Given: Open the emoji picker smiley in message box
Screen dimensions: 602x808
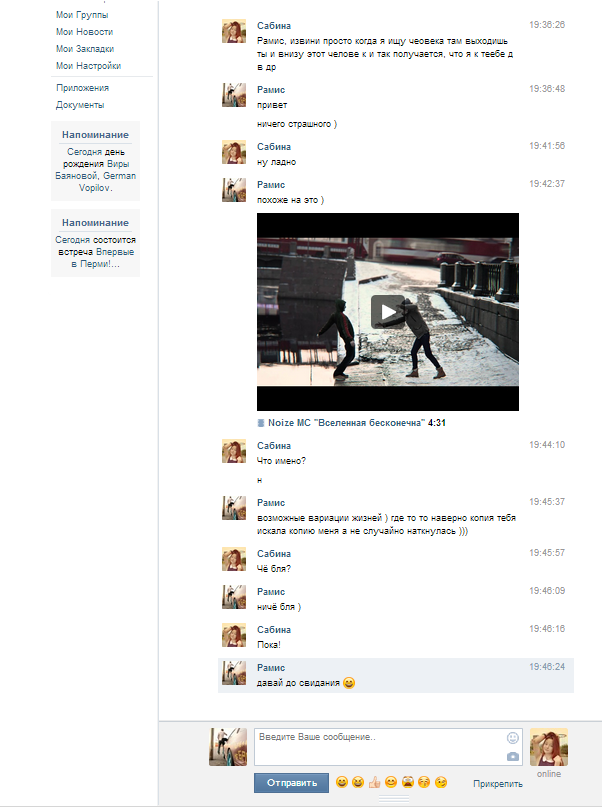Looking at the screenshot, I should point(512,738).
